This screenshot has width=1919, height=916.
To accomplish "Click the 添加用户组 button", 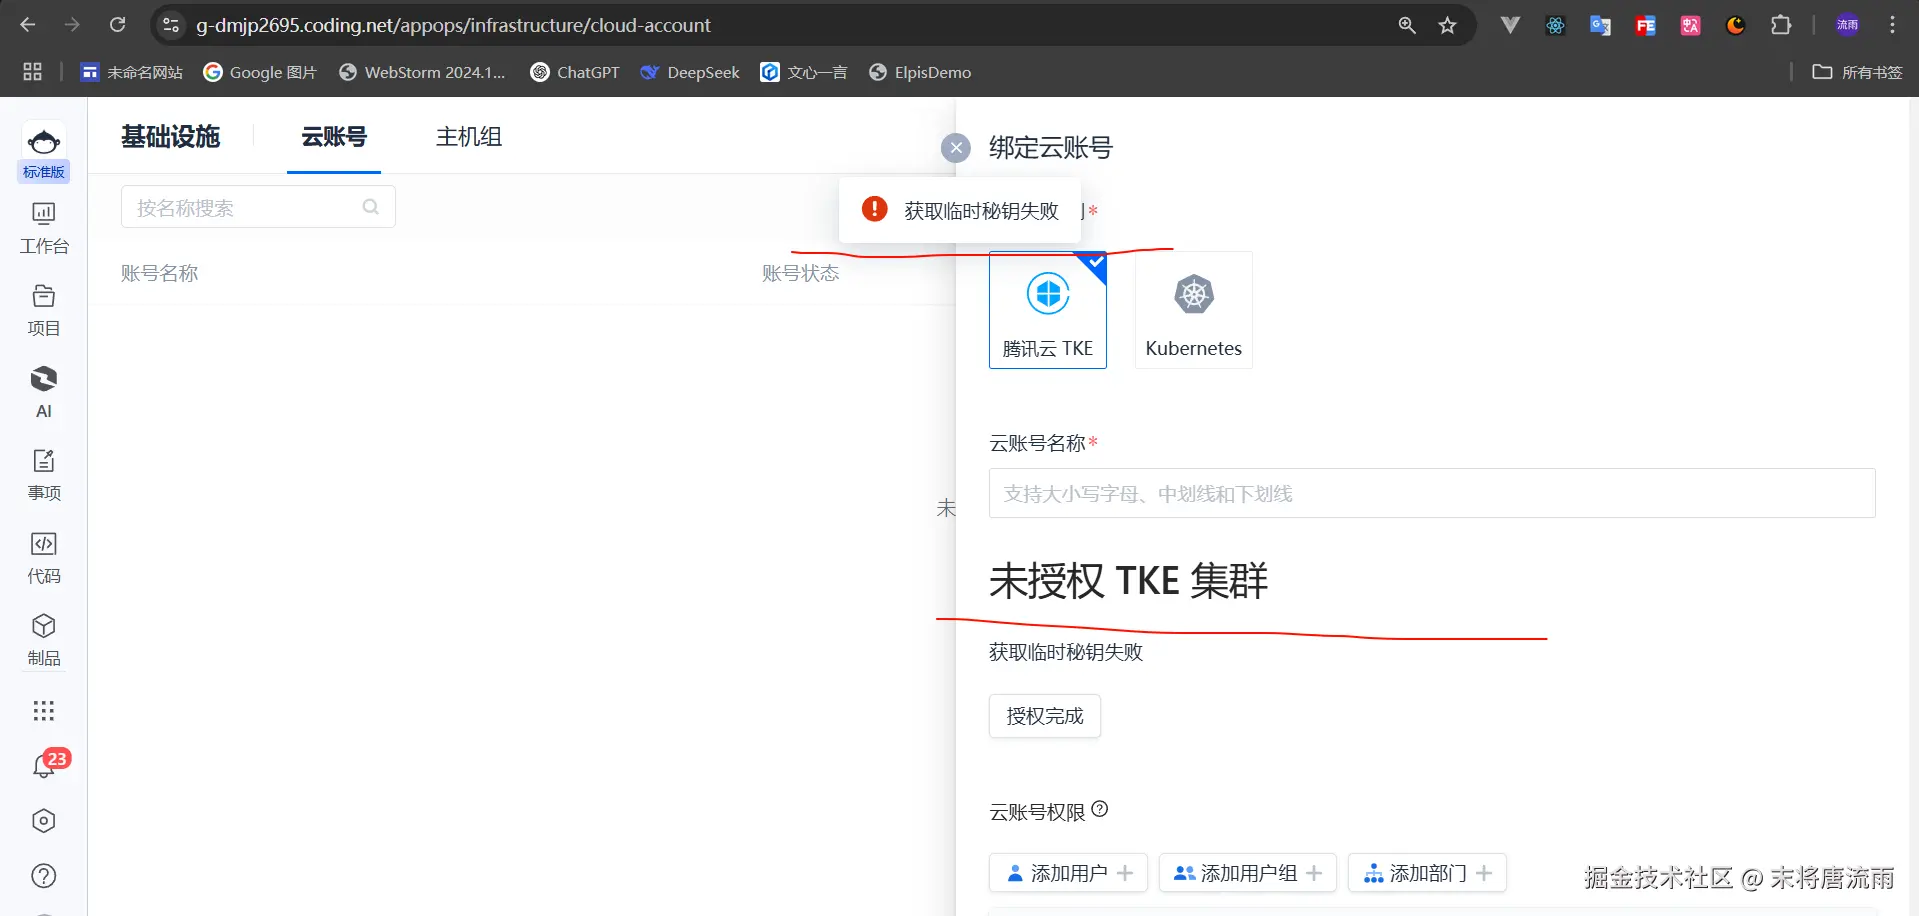I will 1248,873.
